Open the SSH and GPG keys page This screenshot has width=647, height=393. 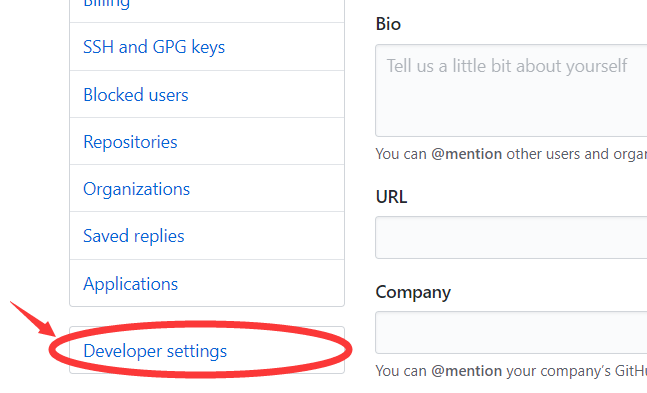click(207, 47)
